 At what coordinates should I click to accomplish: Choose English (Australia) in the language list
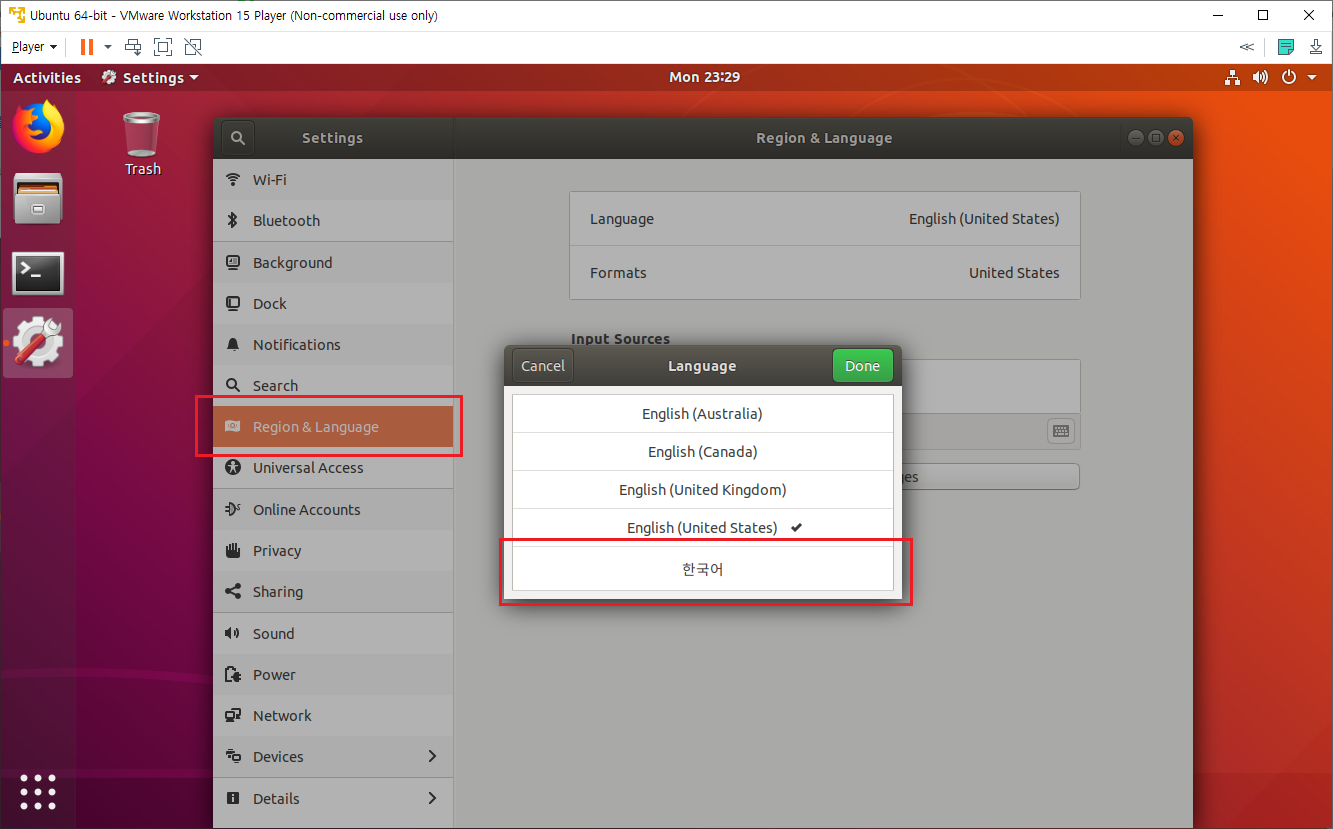point(702,414)
